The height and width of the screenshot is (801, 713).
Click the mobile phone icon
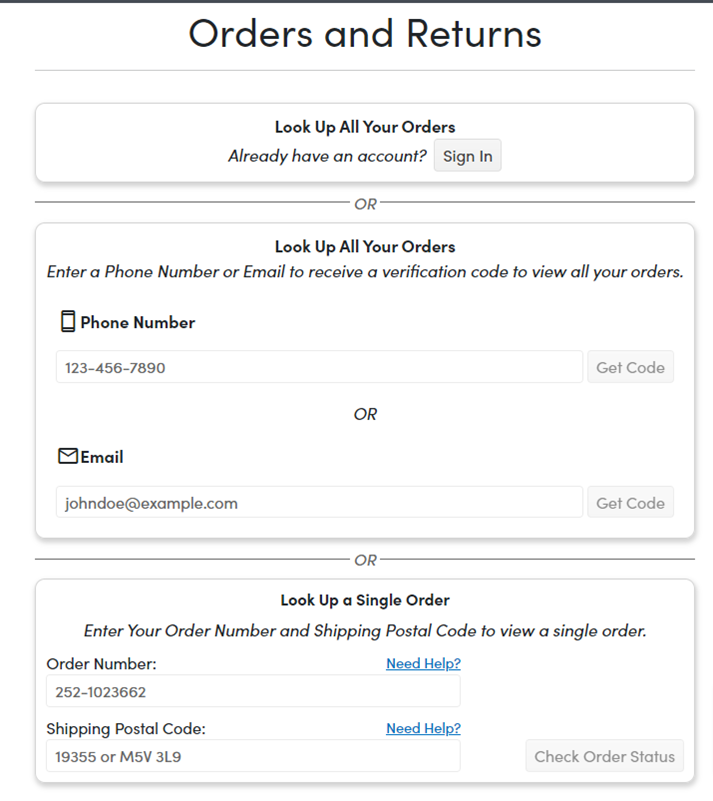[68, 322]
